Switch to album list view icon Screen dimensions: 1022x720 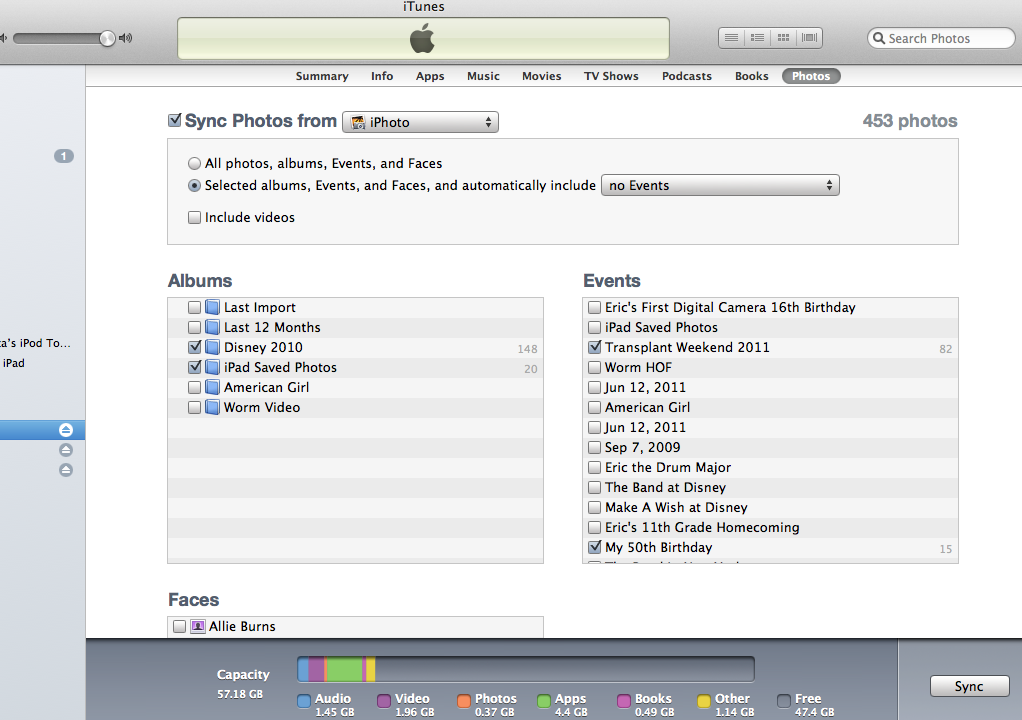point(757,38)
